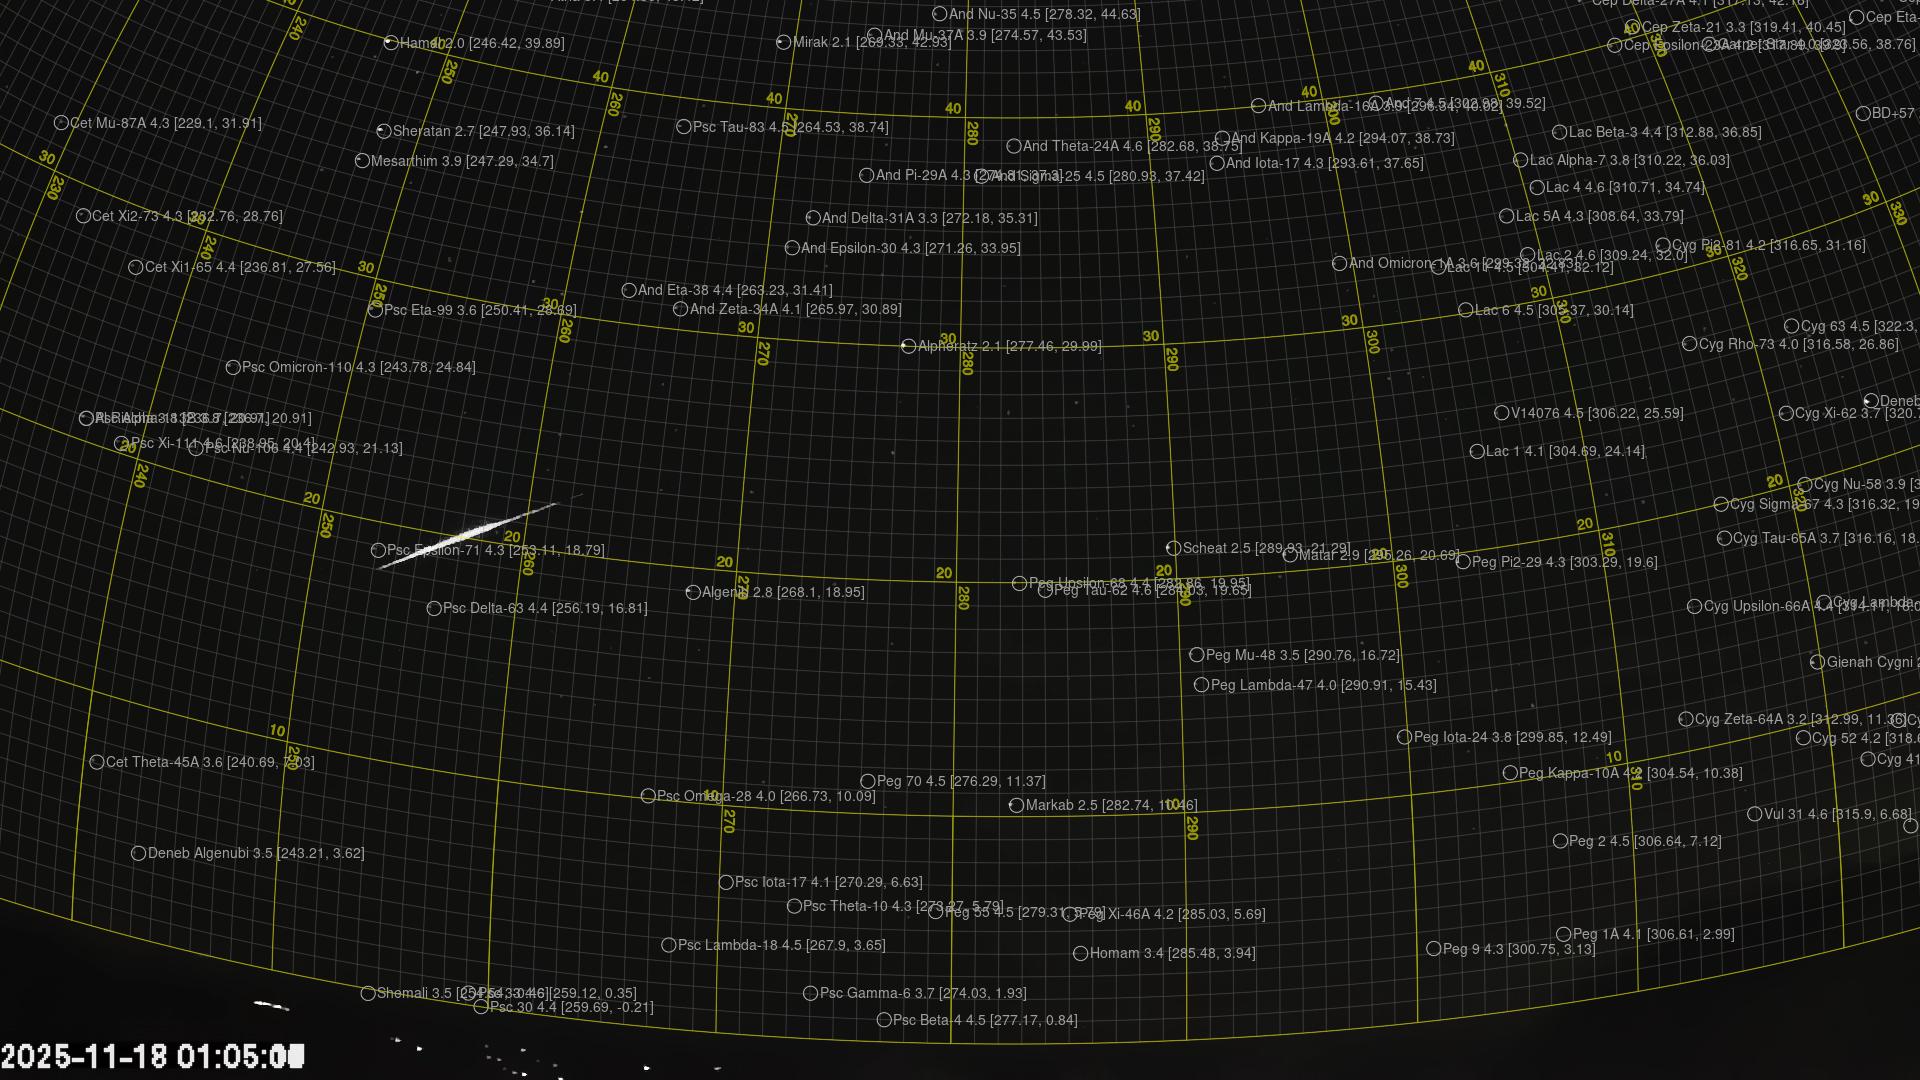
Task: Select the Homam star circle marker
Action: tap(1080, 953)
